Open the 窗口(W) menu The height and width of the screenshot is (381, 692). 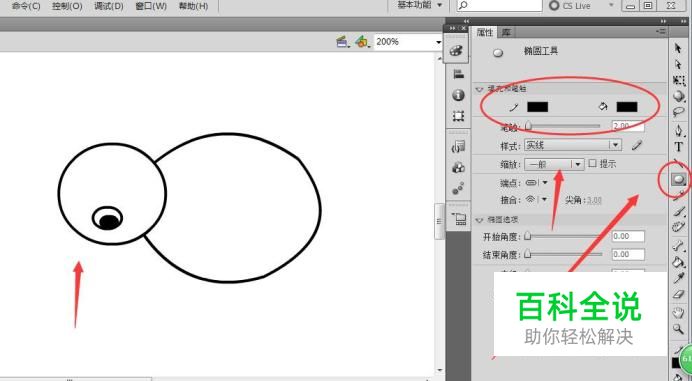(151, 6)
